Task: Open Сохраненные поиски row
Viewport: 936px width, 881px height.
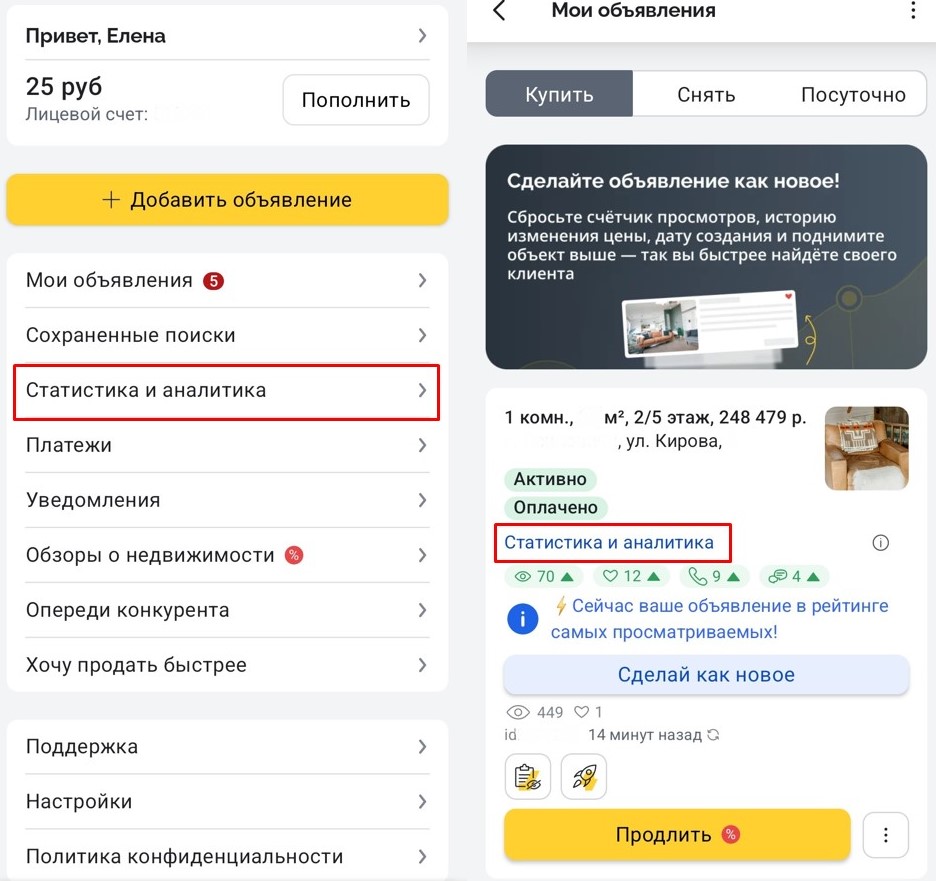Action: (227, 335)
